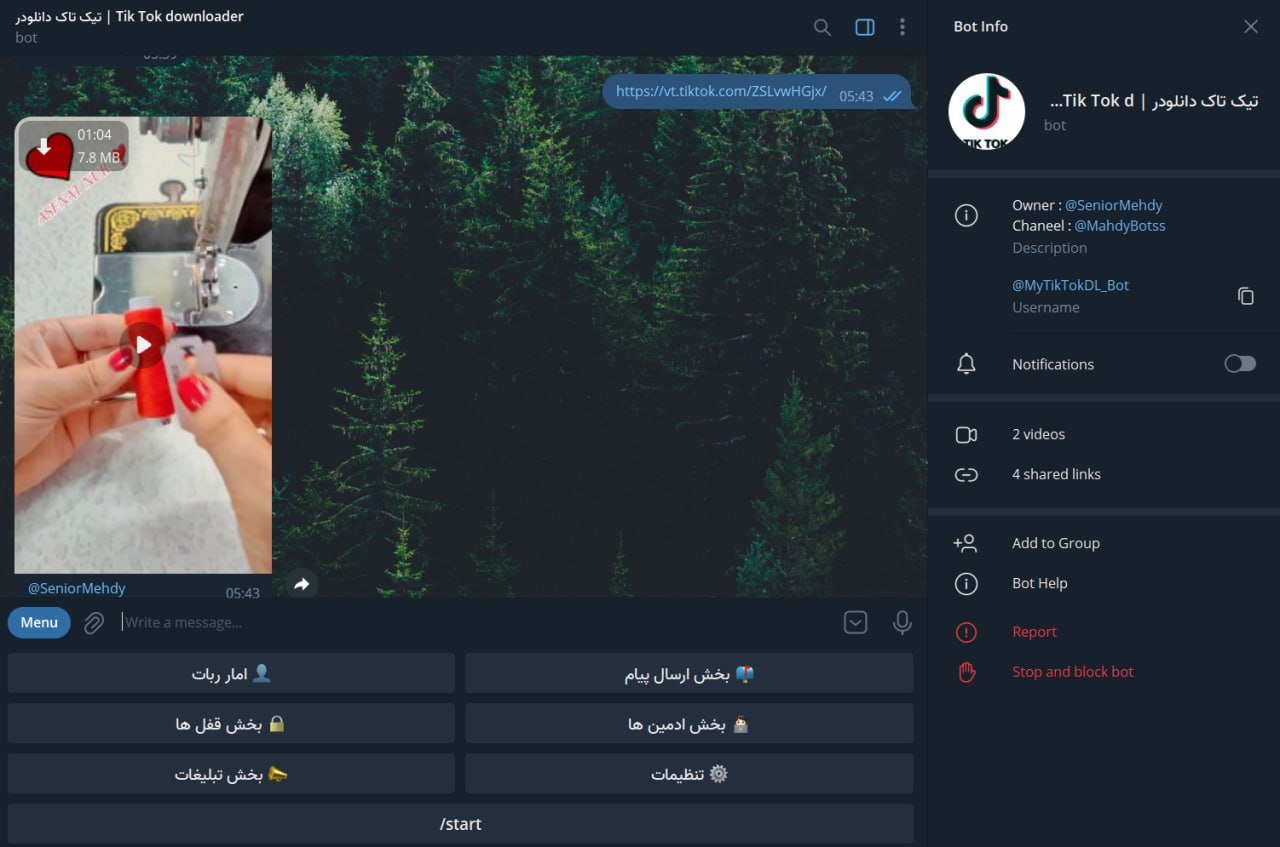Toggle the right sidebar panel icon
1280x847 pixels.
point(865,27)
